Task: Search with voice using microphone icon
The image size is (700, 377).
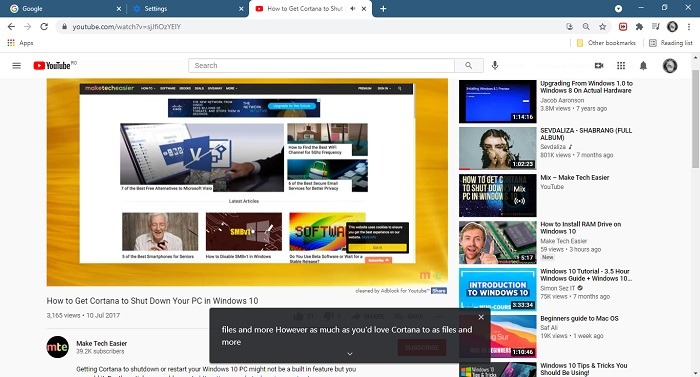Action: tap(495, 66)
